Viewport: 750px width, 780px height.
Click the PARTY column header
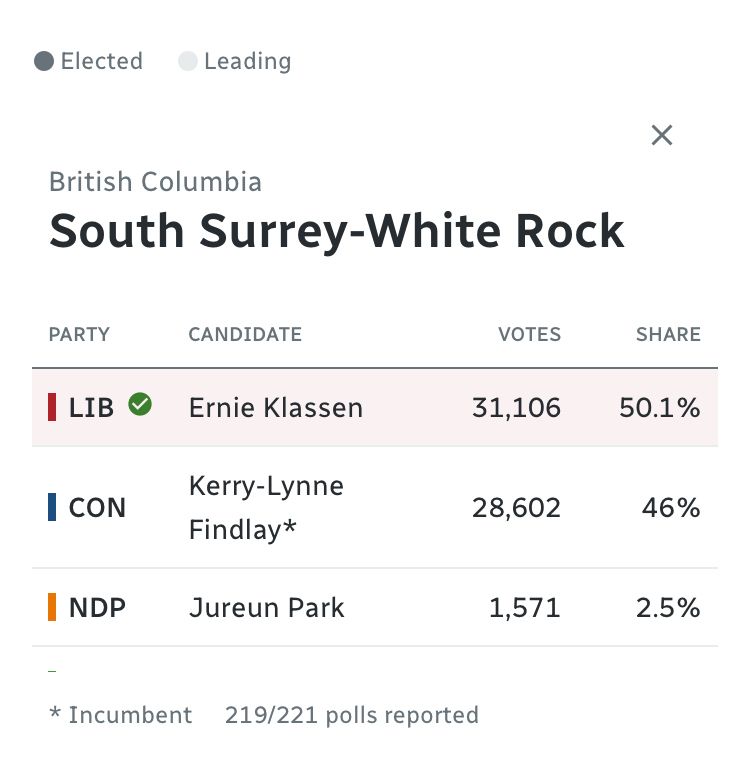pos(79,335)
